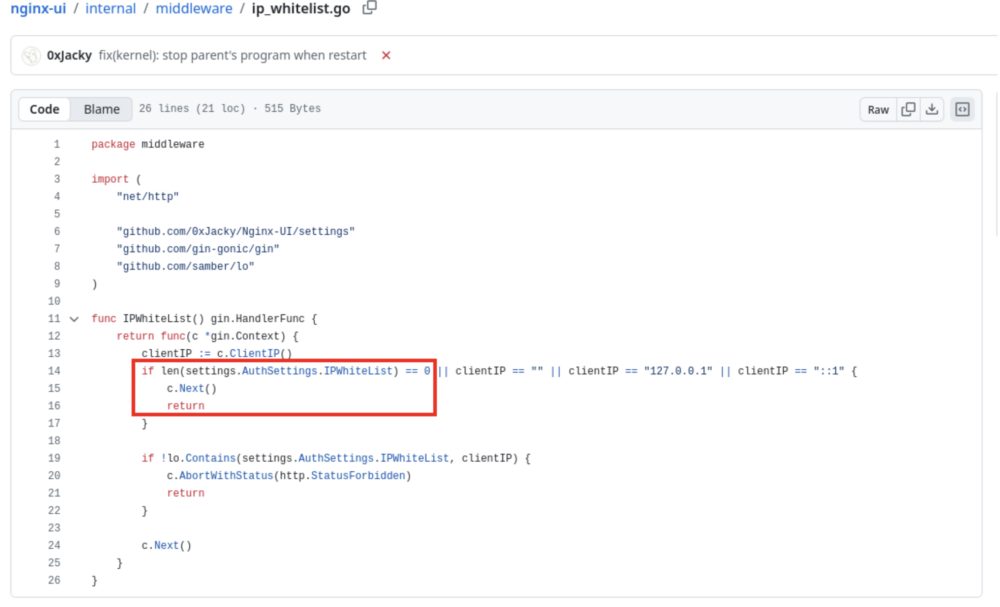Select line number 14 in the gutter
The width and height of the screenshot is (1000, 607).
(54, 371)
